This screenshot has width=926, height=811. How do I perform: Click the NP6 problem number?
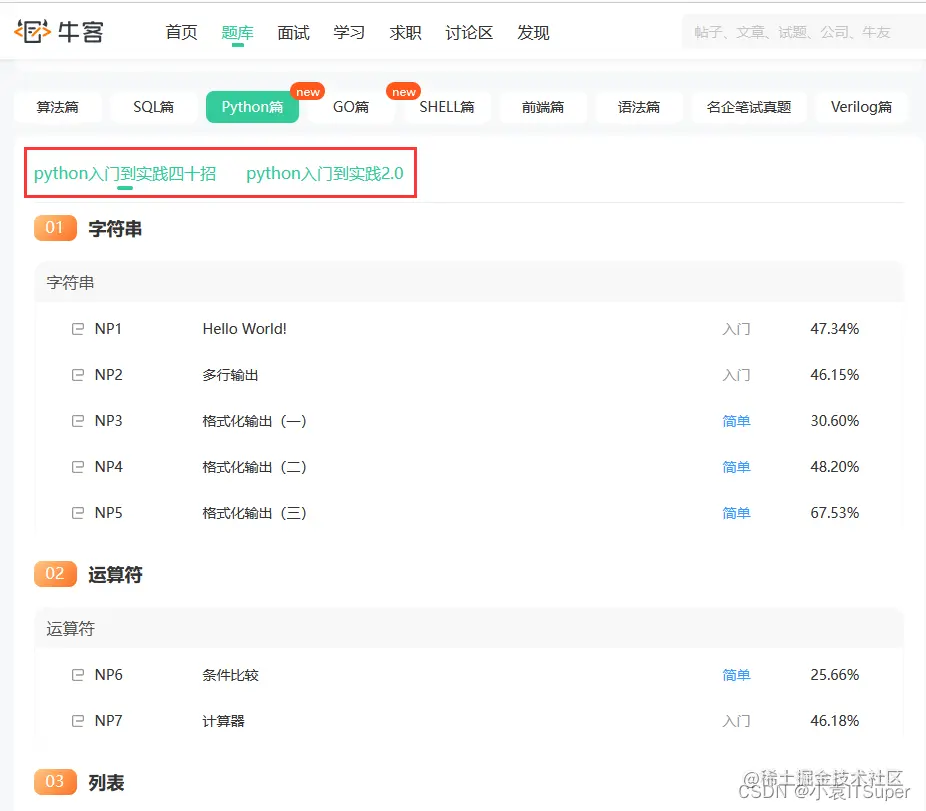click(x=109, y=675)
